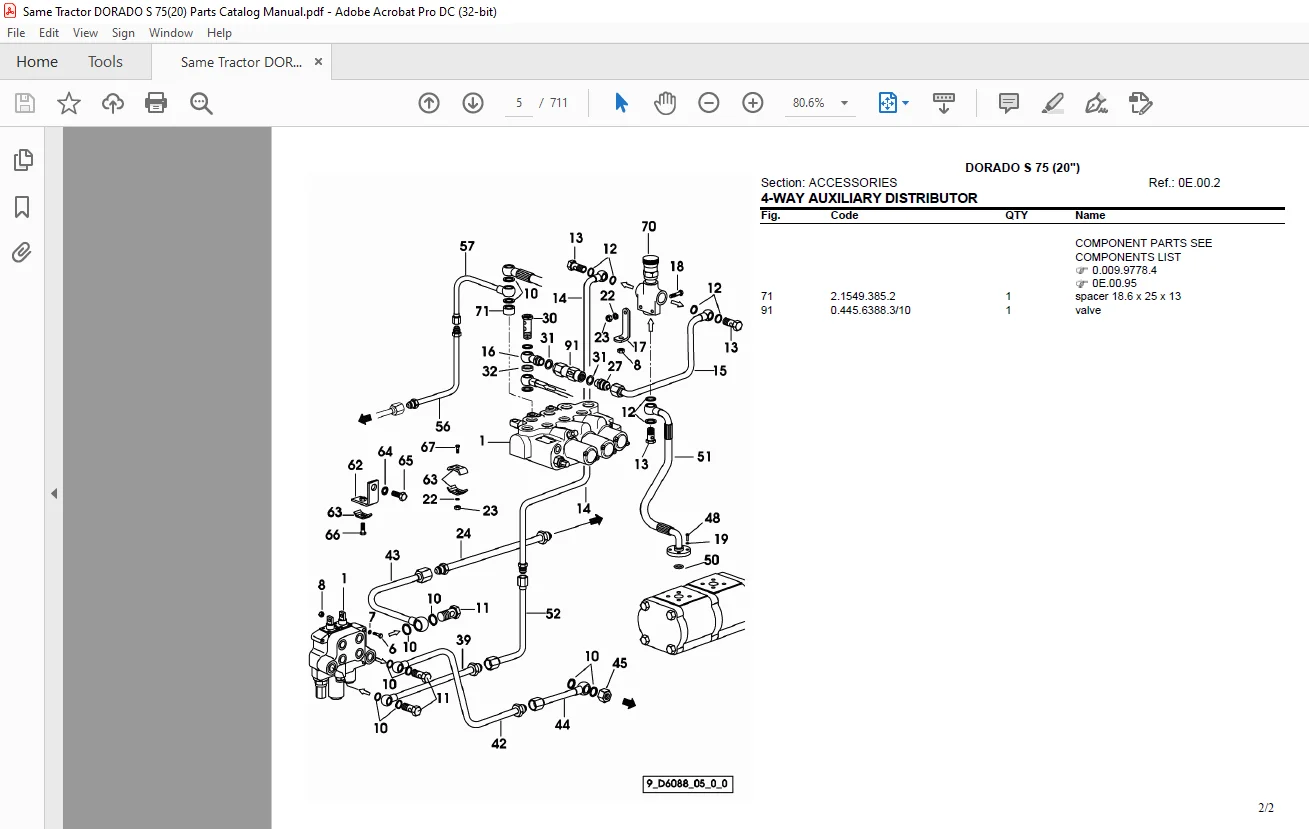Click part code '0.445.6388.3/10'
This screenshot has height=829, width=1309.
pyautogui.click(x=870, y=310)
